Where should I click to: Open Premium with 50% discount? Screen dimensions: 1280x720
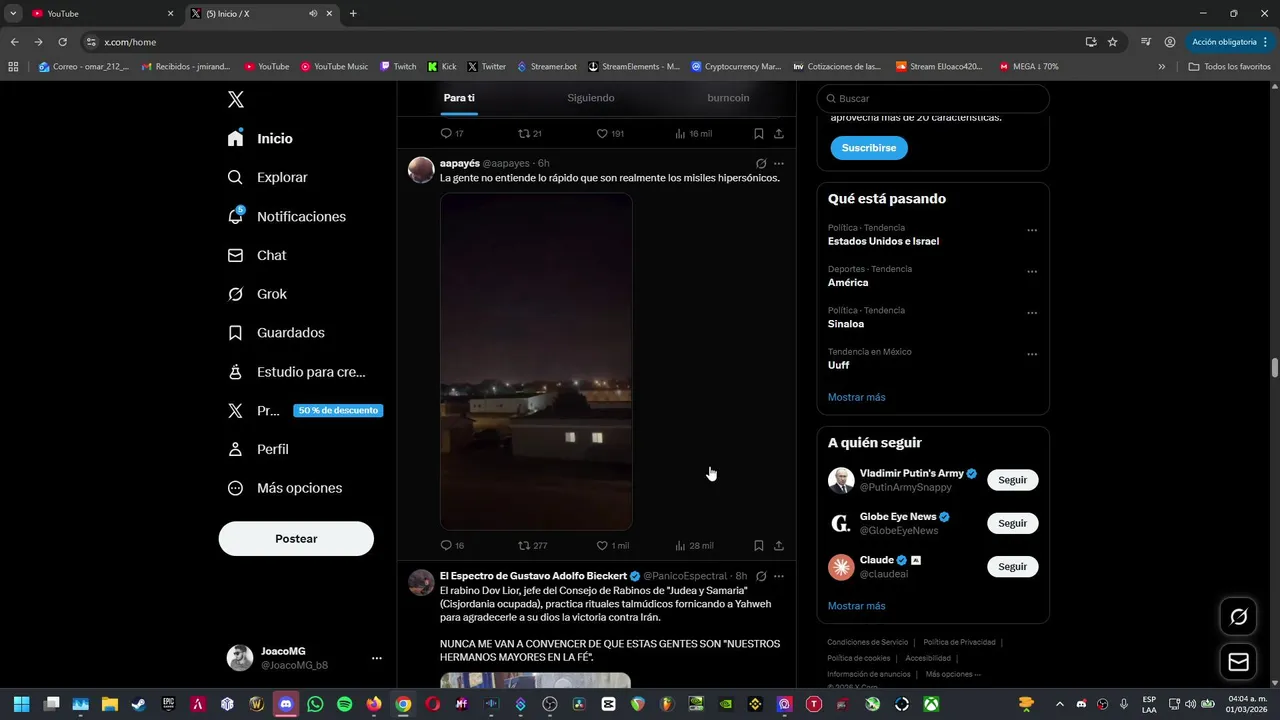(304, 410)
